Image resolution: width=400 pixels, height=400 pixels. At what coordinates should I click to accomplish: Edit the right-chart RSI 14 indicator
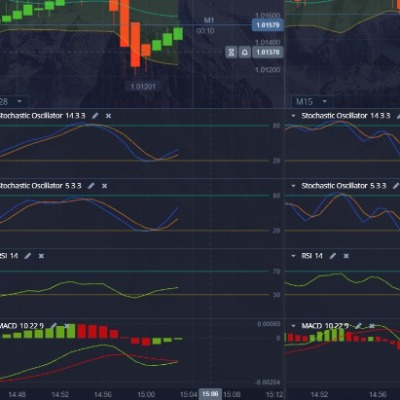pos(333,256)
